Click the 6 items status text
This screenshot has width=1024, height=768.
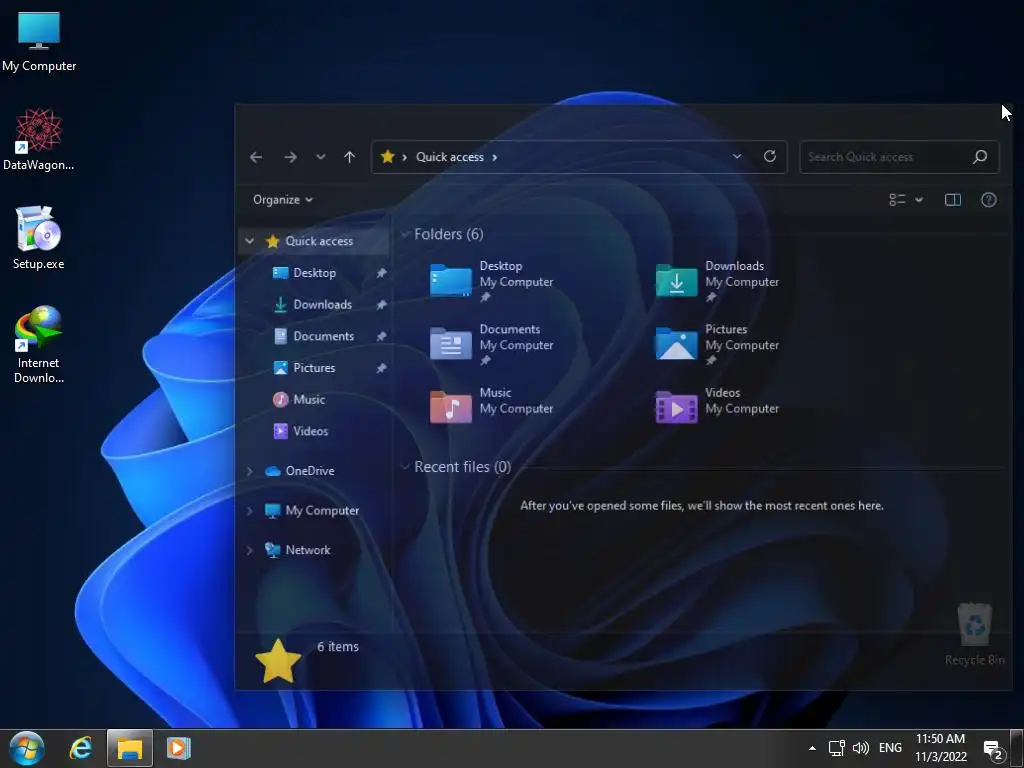(x=338, y=647)
